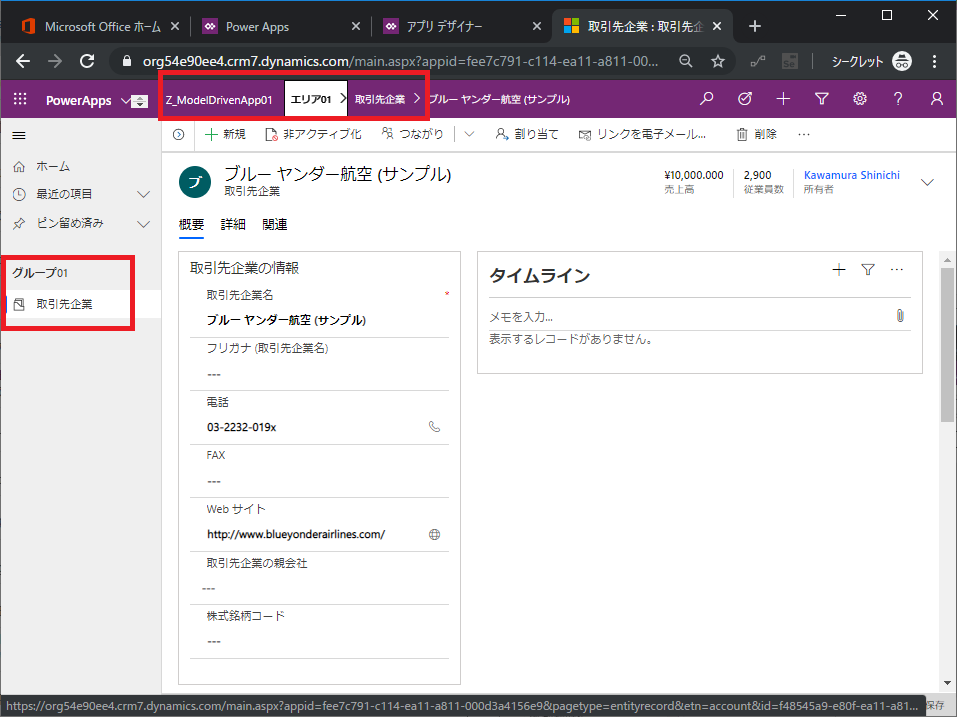Click 新規 to create a new record
This screenshot has width=957, height=717.
coord(225,134)
